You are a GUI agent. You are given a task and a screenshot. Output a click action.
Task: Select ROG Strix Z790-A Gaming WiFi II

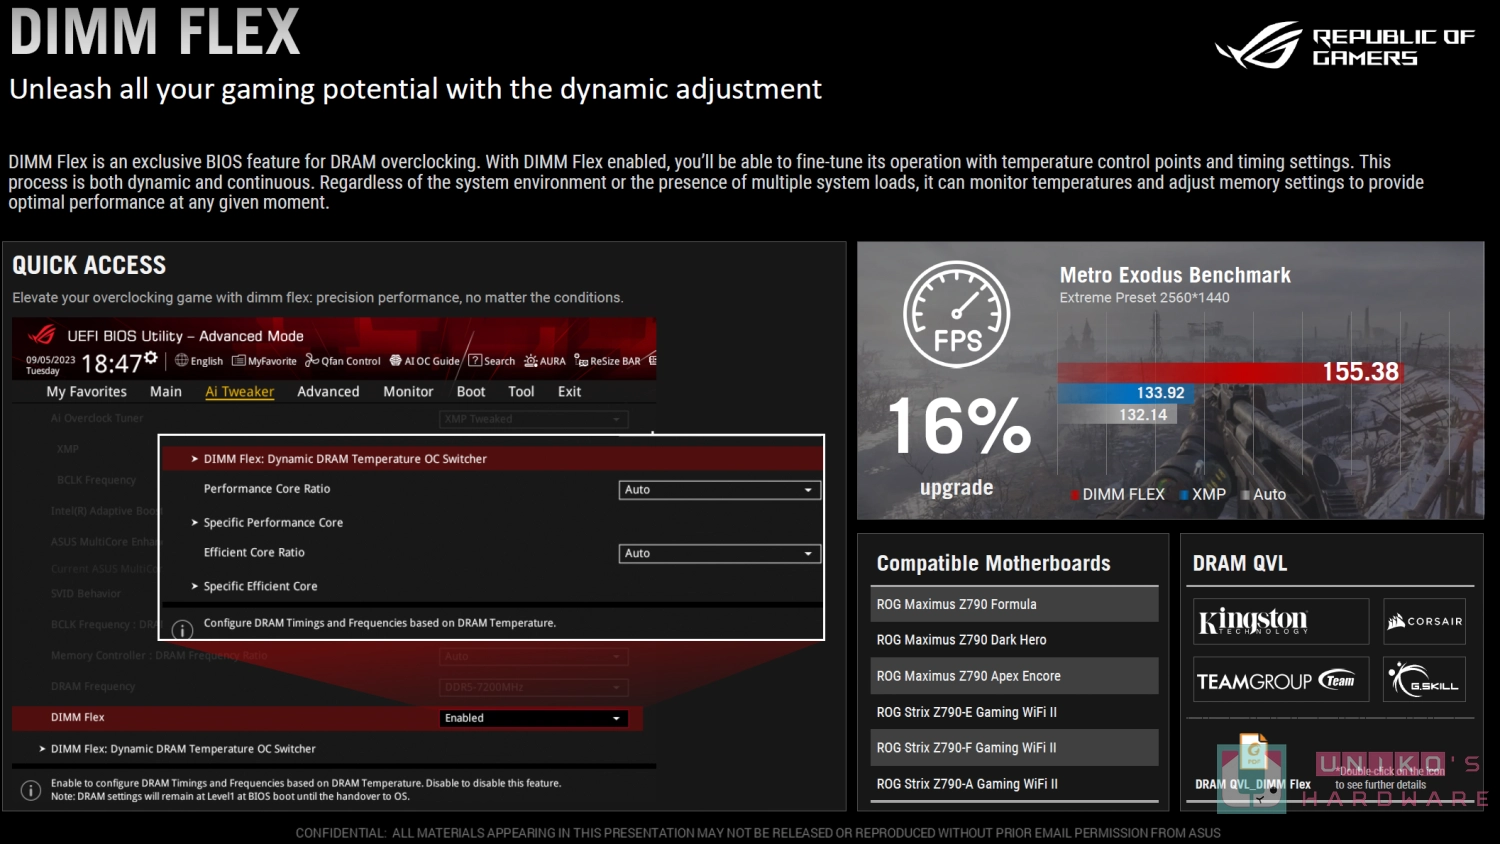pyautogui.click(x=1015, y=784)
